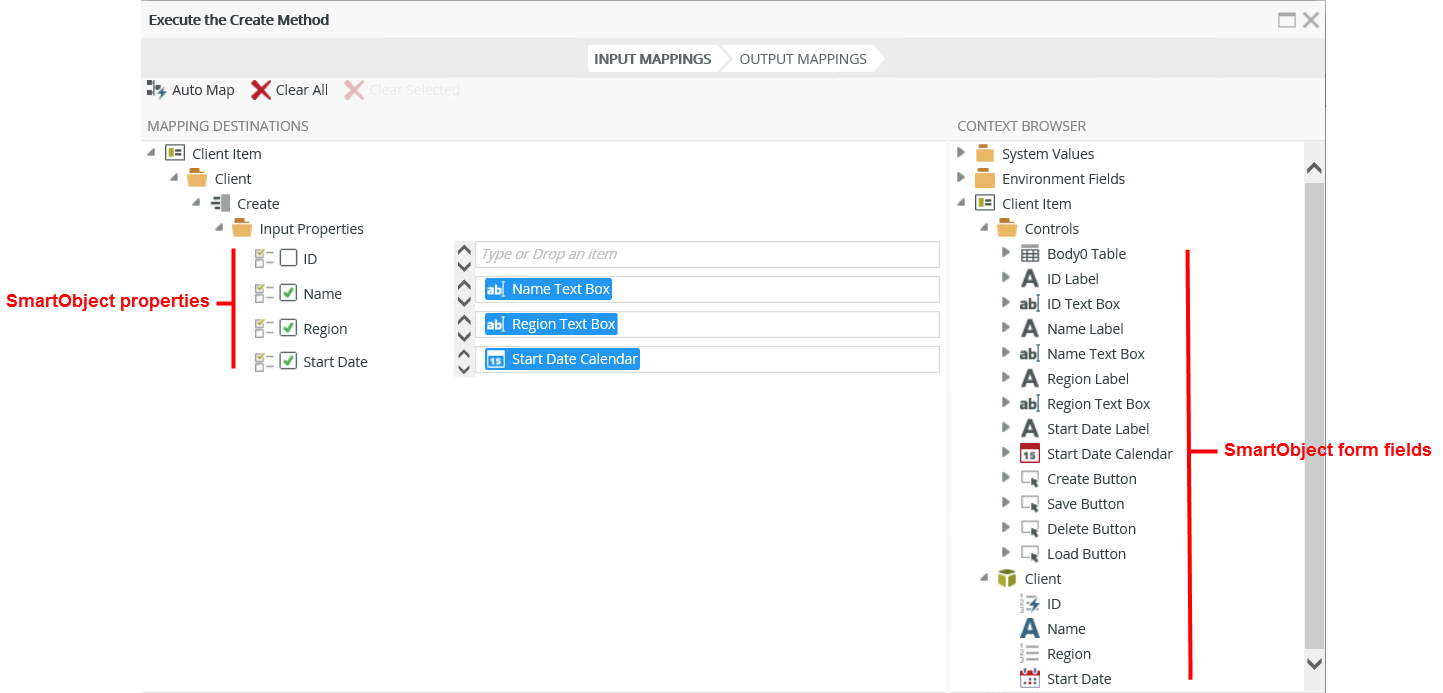Viewport: 1443px width, 693px height.
Task: Select the Create method icon
Action: click(221, 204)
